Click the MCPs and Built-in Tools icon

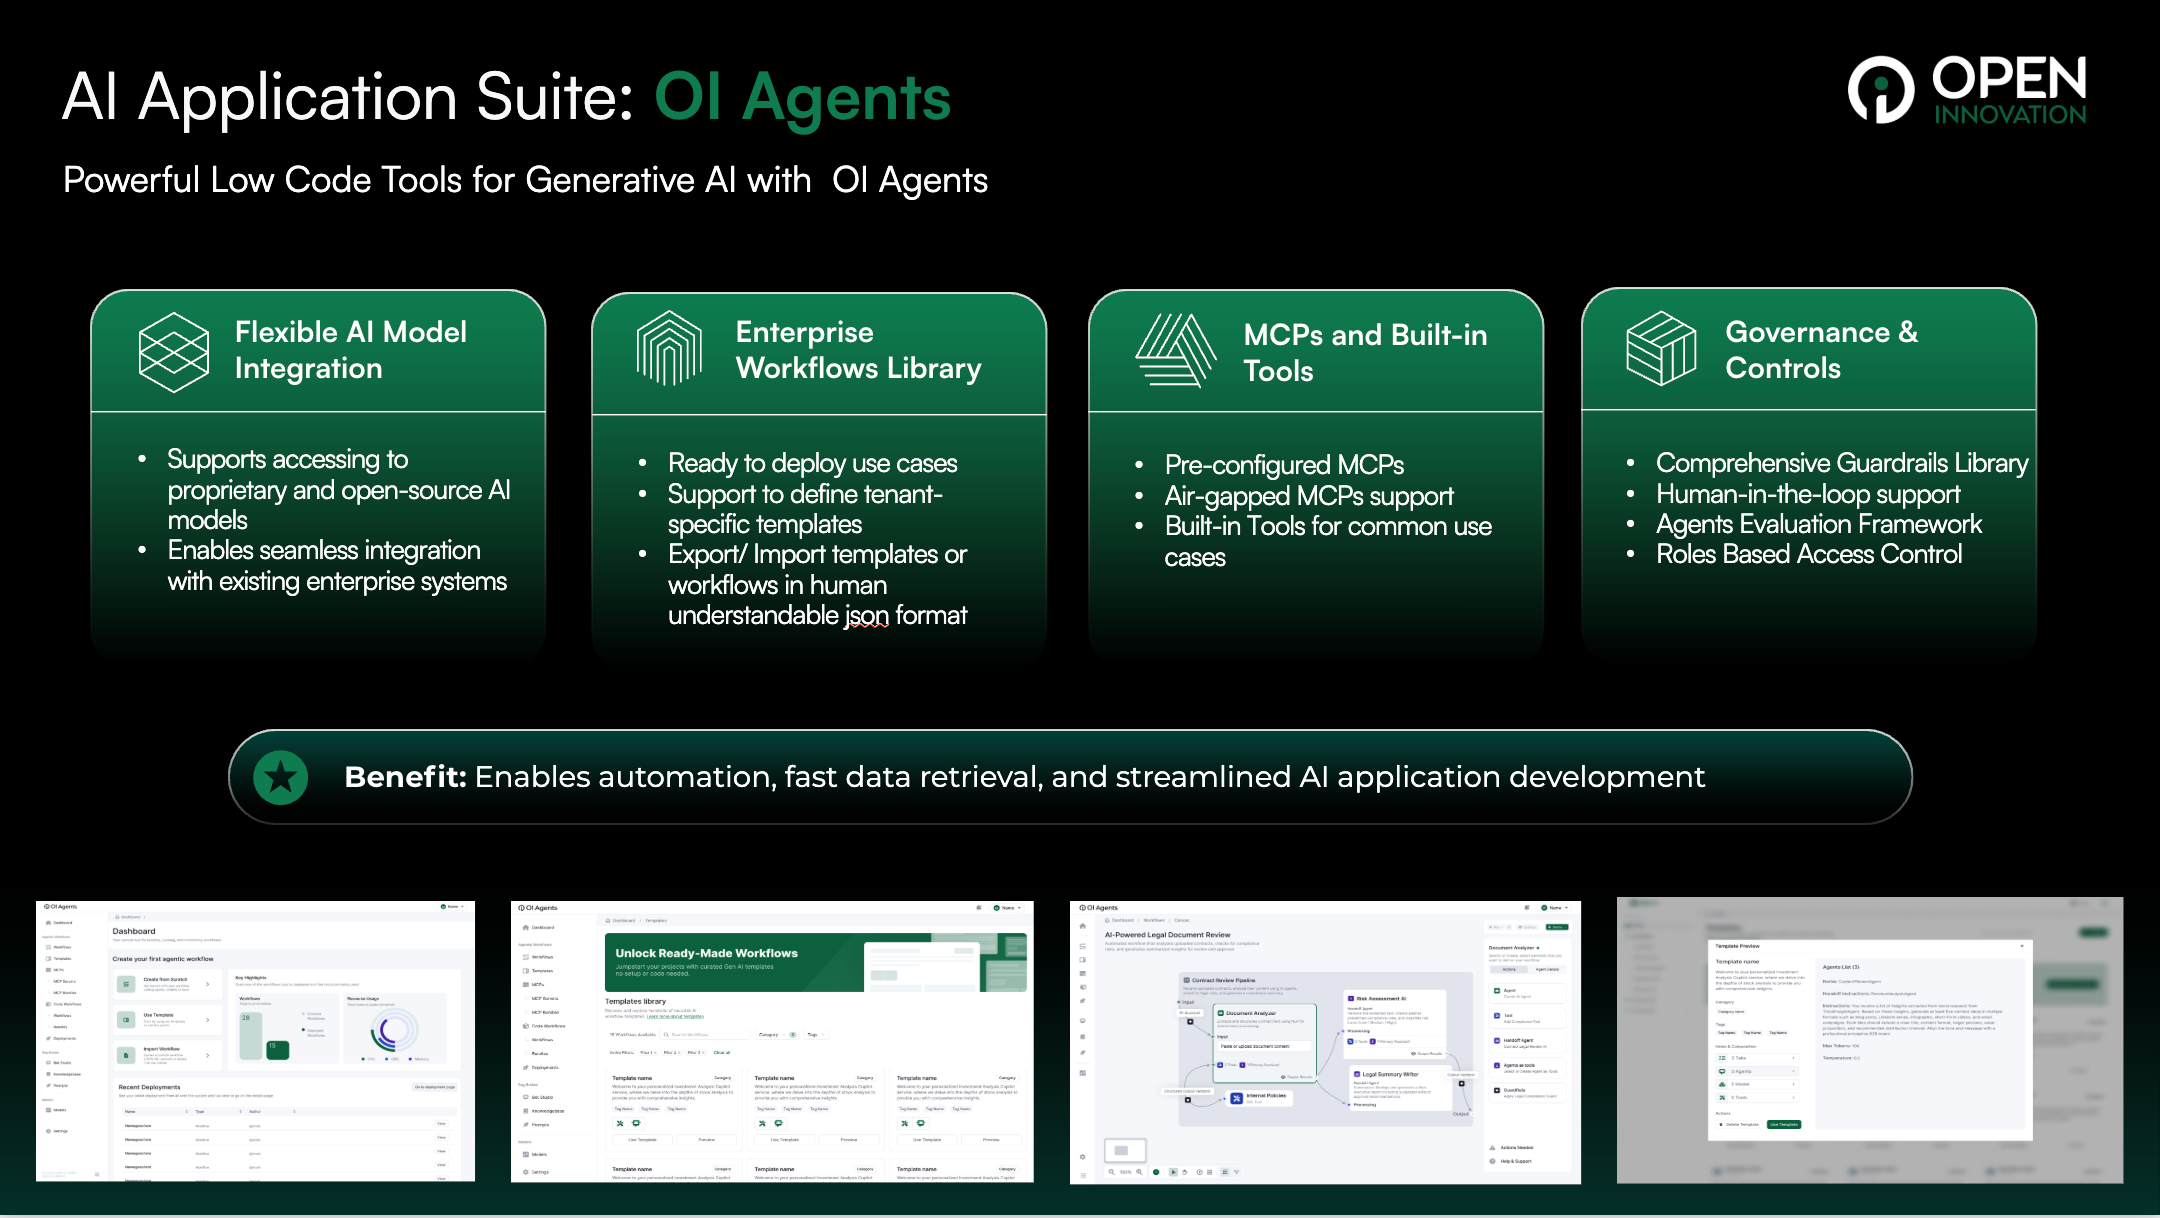coord(1175,351)
